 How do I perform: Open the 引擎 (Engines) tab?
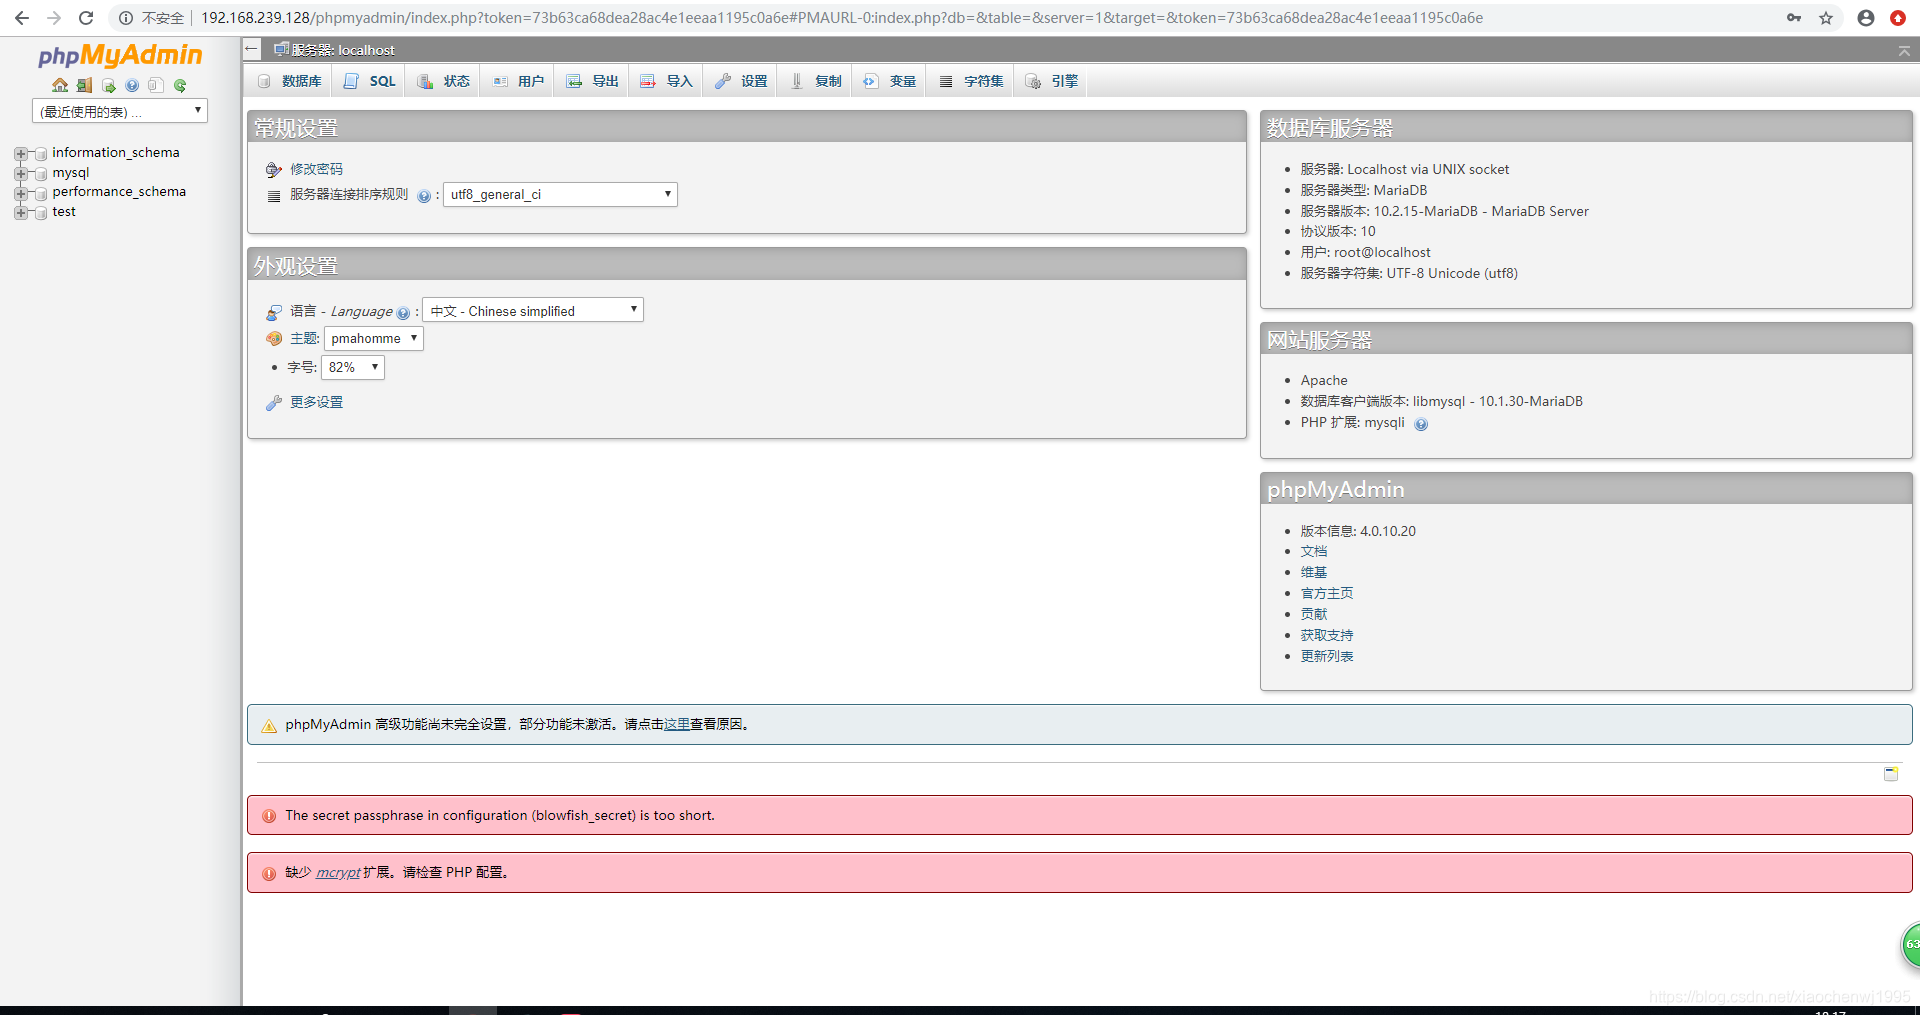pos(1051,81)
